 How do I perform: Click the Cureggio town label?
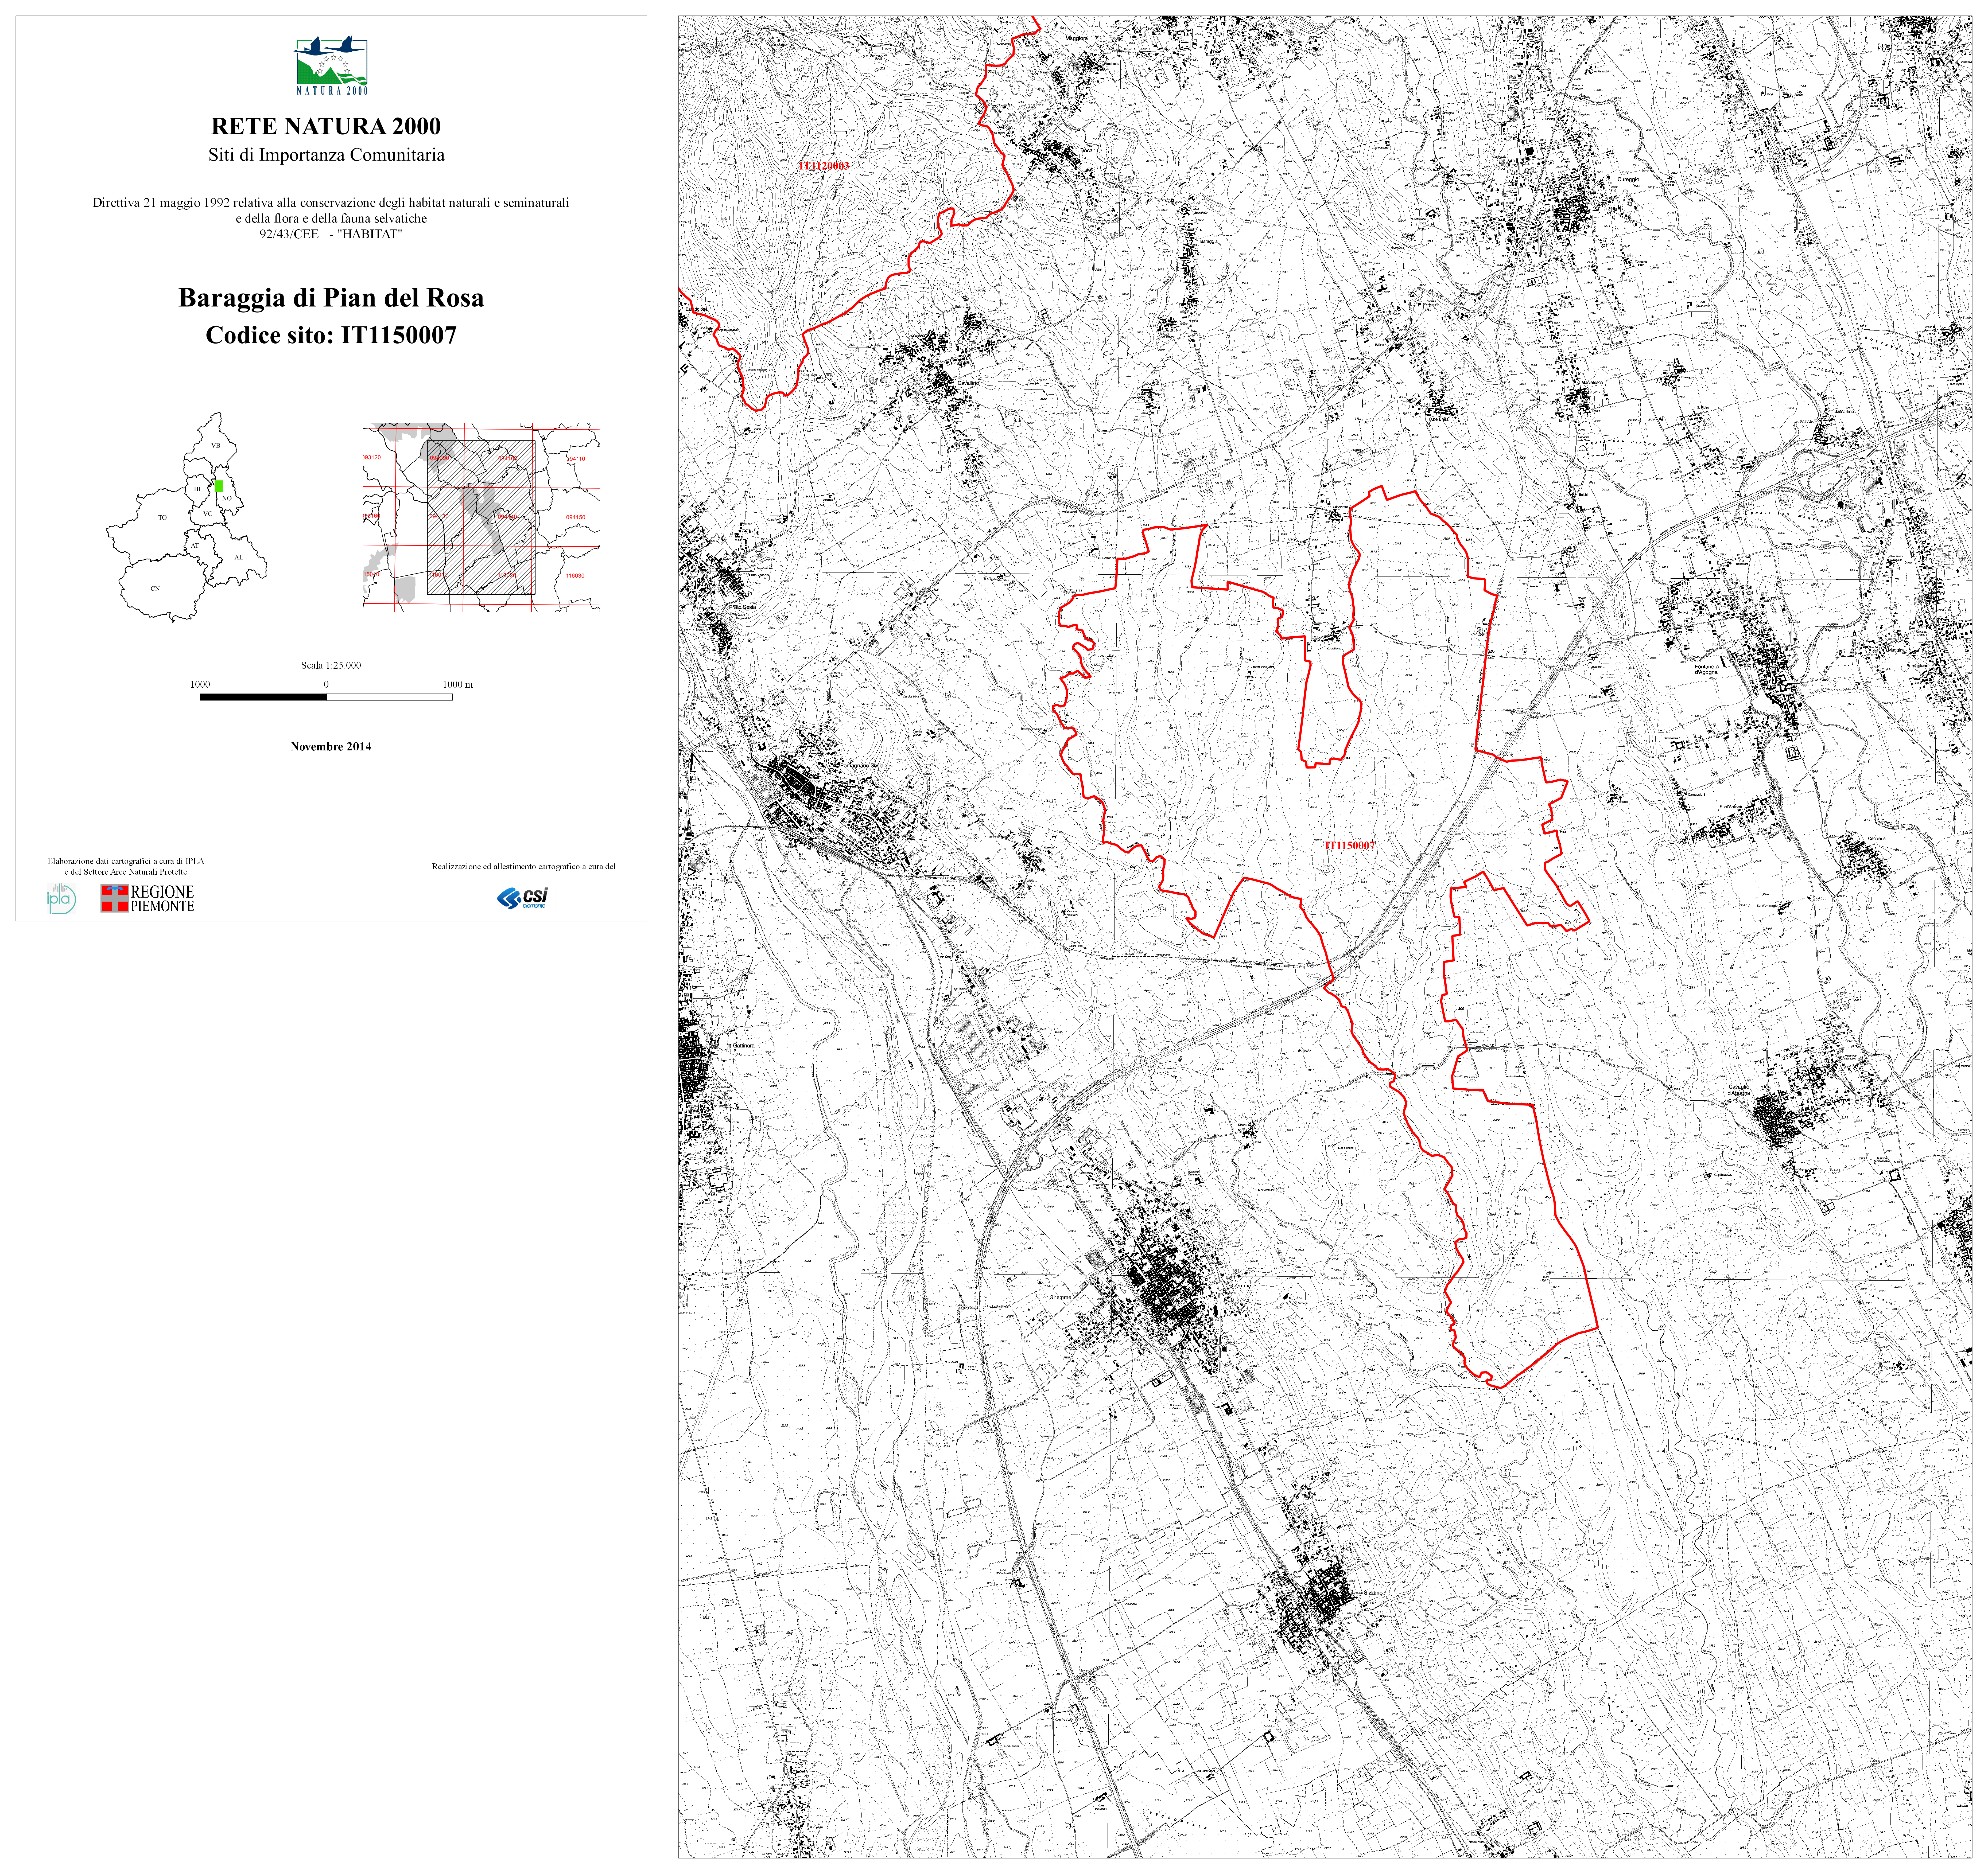tap(1628, 180)
